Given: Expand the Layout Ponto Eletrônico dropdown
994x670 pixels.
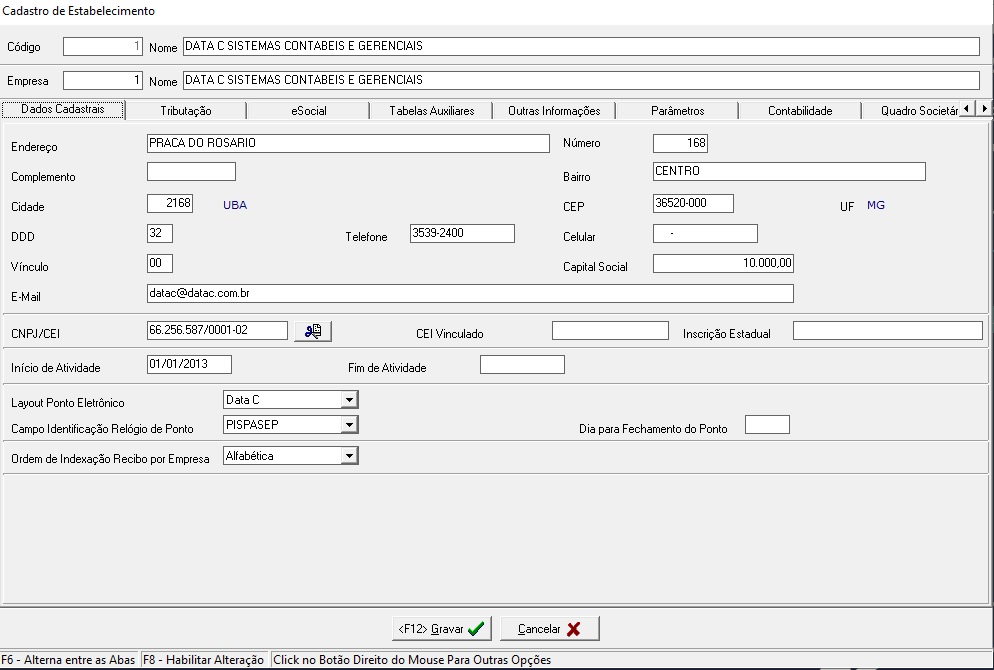Looking at the screenshot, I should click(x=349, y=400).
